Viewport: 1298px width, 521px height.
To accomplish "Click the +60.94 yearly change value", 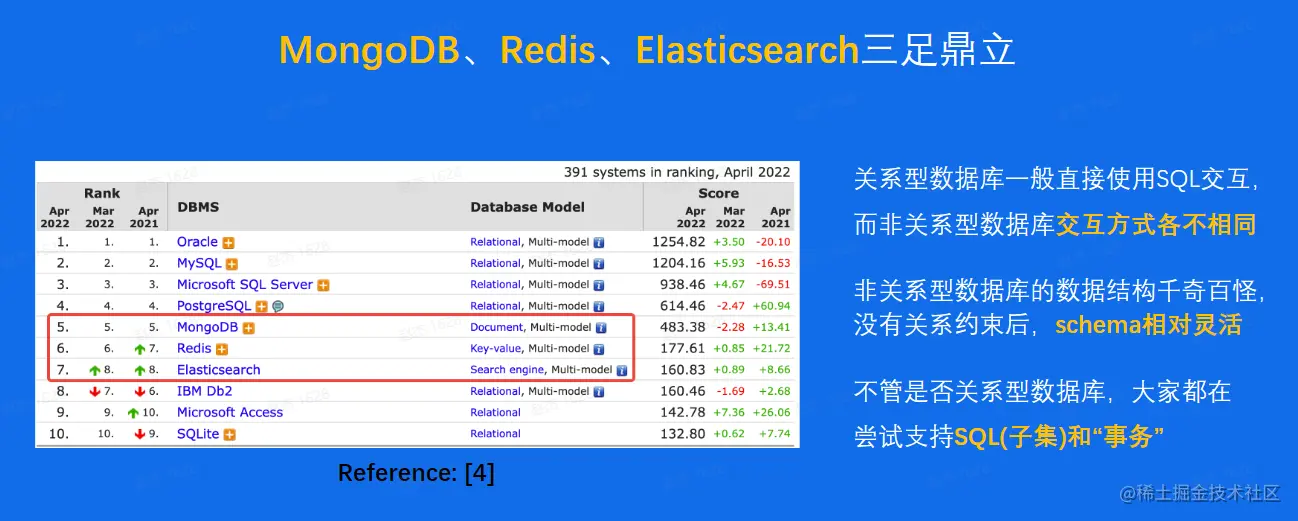I will point(771,306).
